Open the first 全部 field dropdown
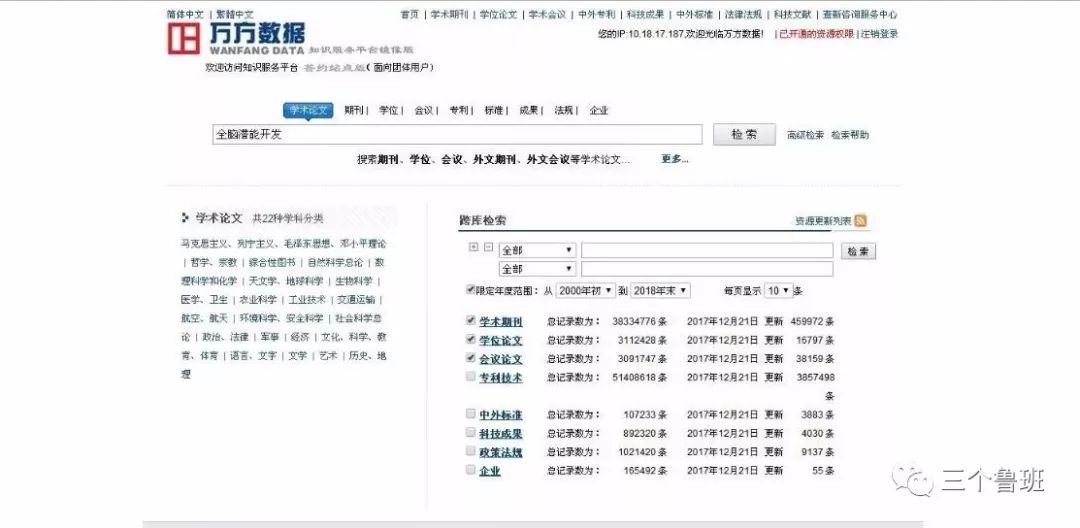 pos(537,250)
